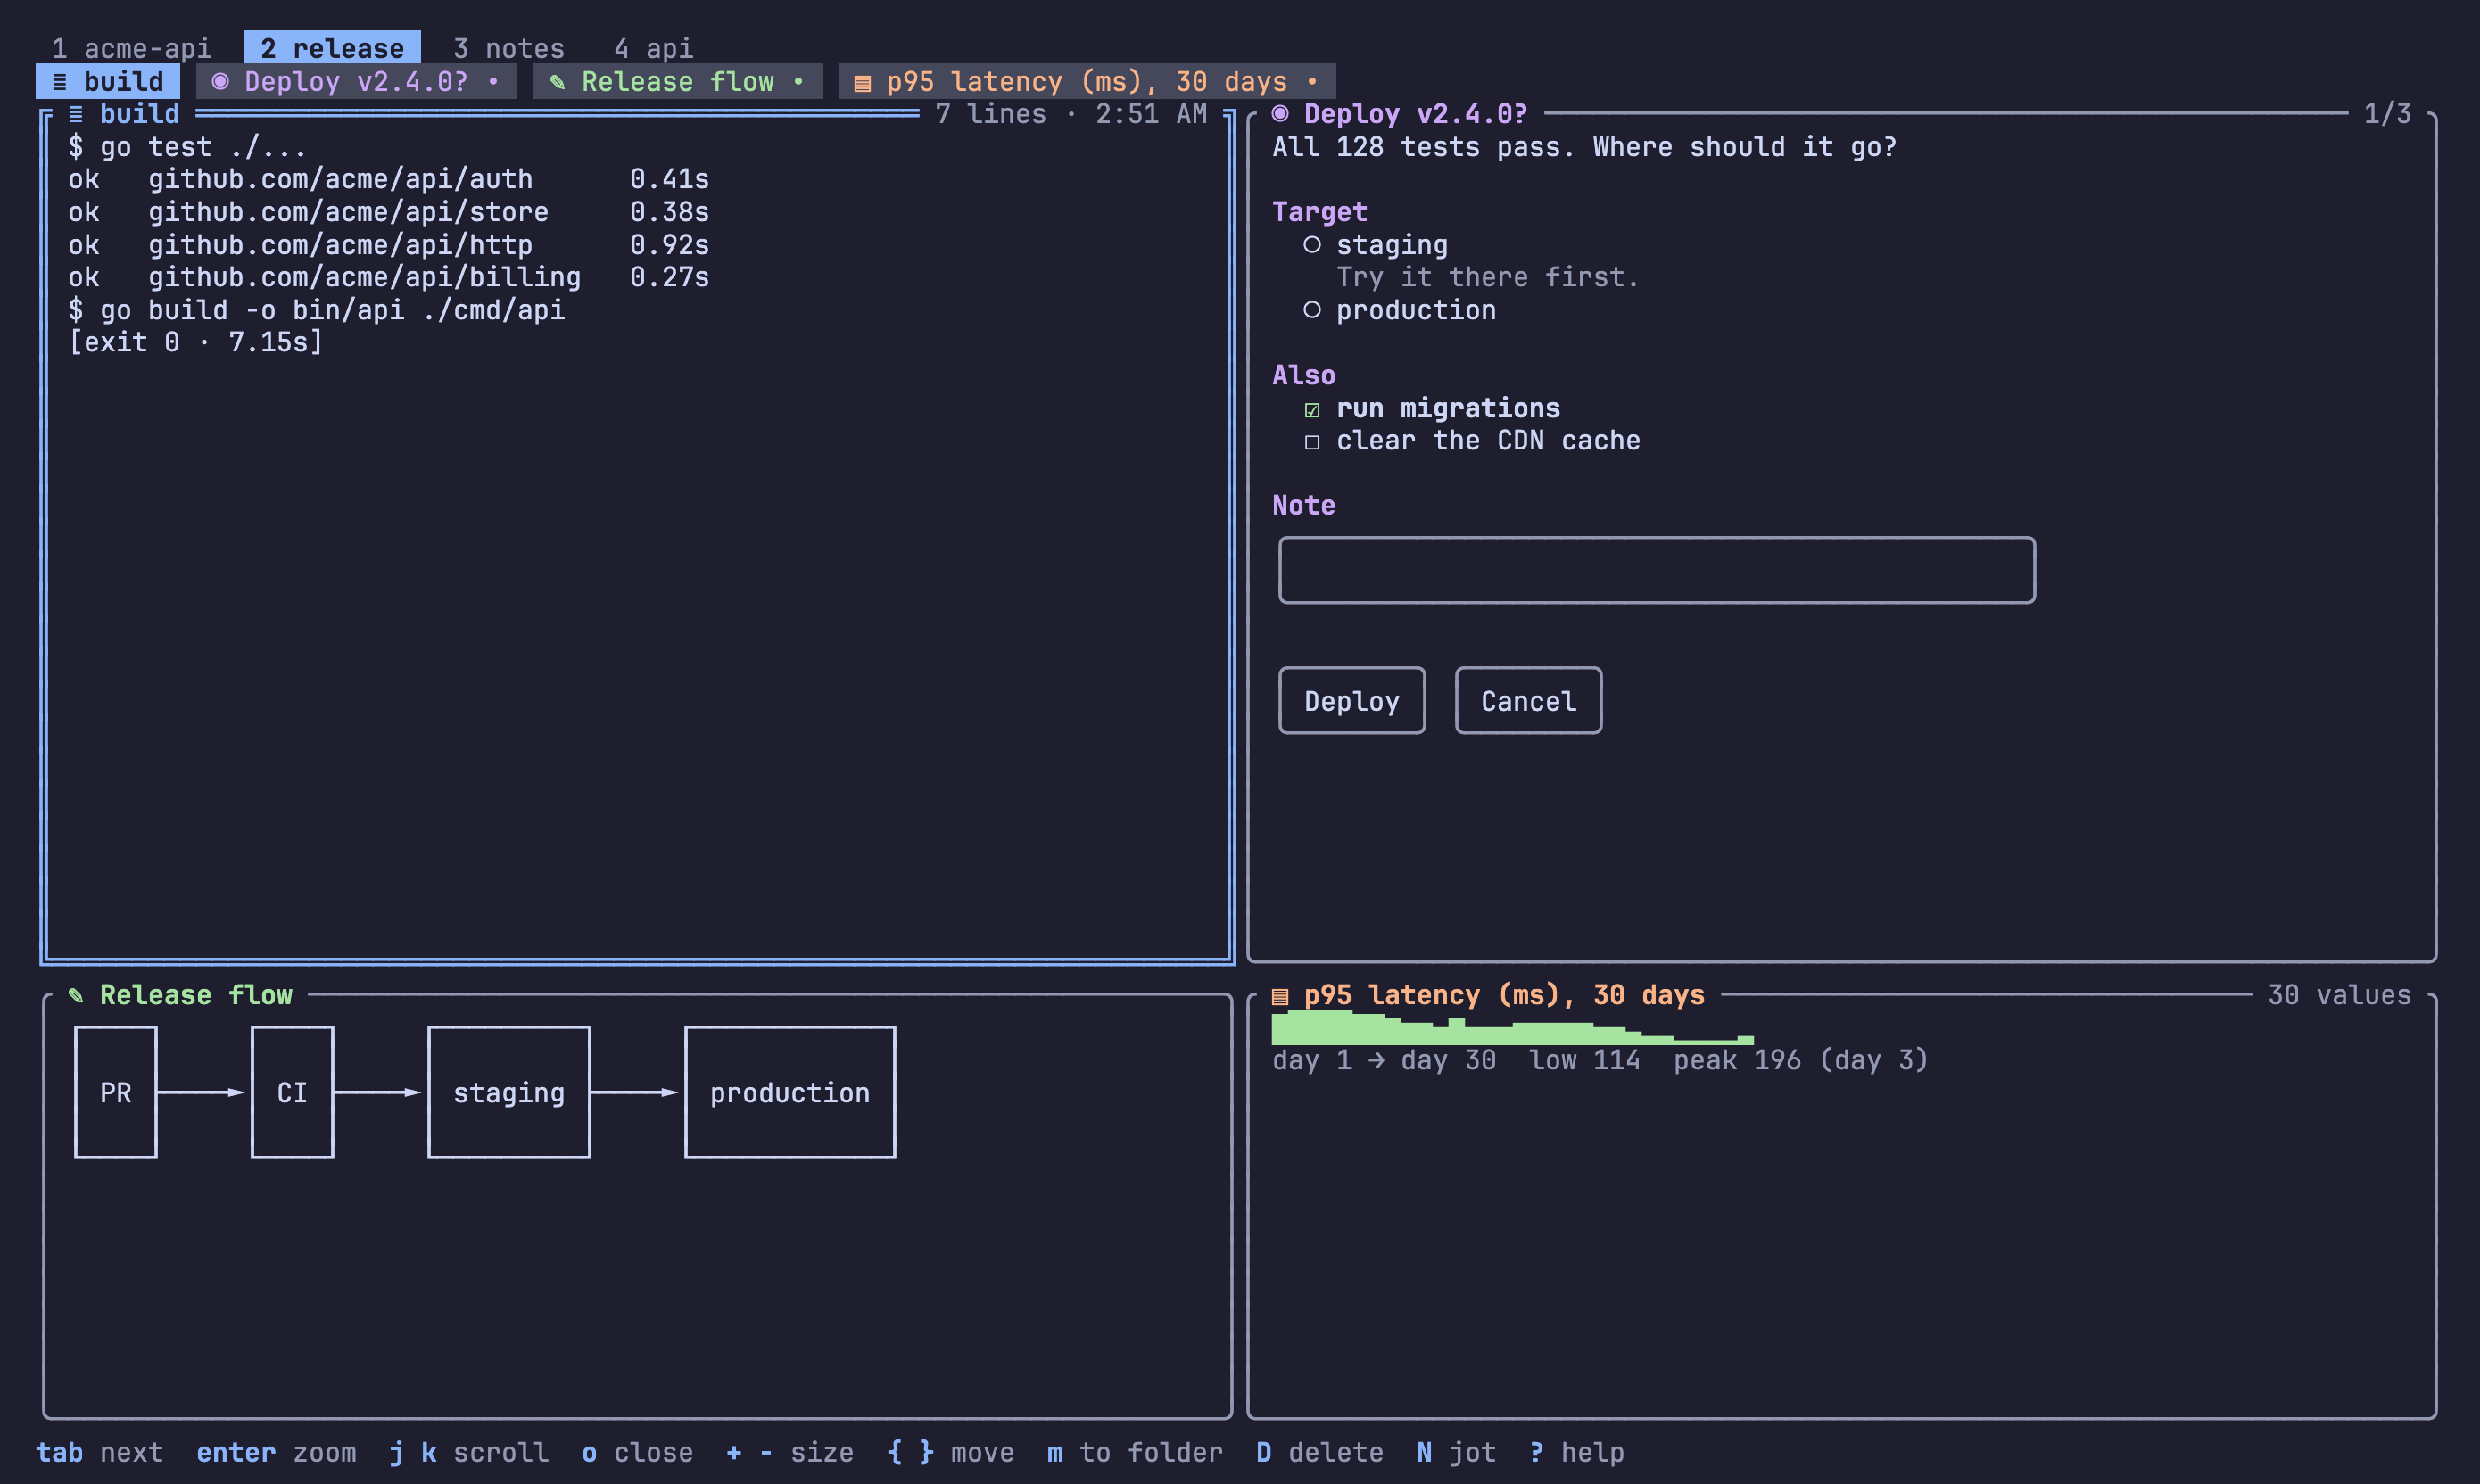Click the '1/3' page indicator
The width and height of the screenshot is (2480, 1484).
click(x=2387, y=114)
